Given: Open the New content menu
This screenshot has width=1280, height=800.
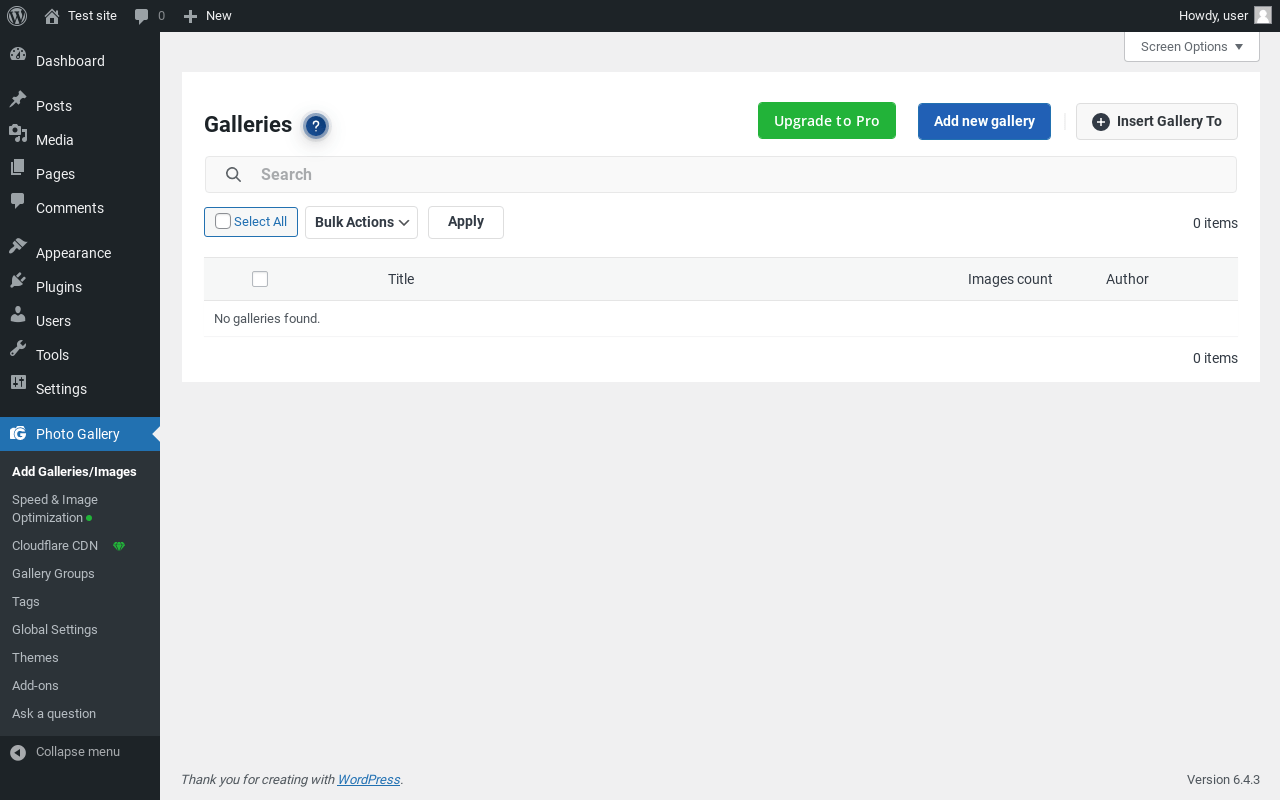Looking at the screenshot, I should coord(208,16).
